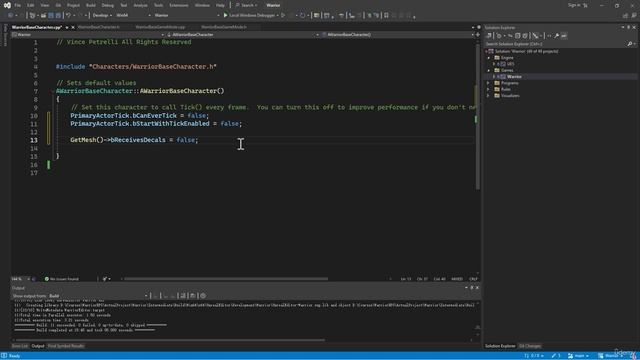Expand the Visualizers folder
Image resolution: width=640 pixels, height=360 pixels.
click(489, 96)
